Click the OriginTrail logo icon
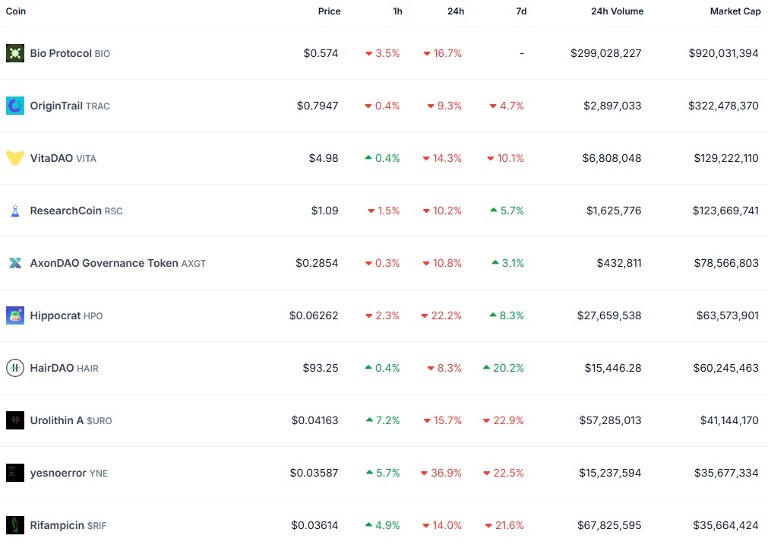 click(15, 105)
